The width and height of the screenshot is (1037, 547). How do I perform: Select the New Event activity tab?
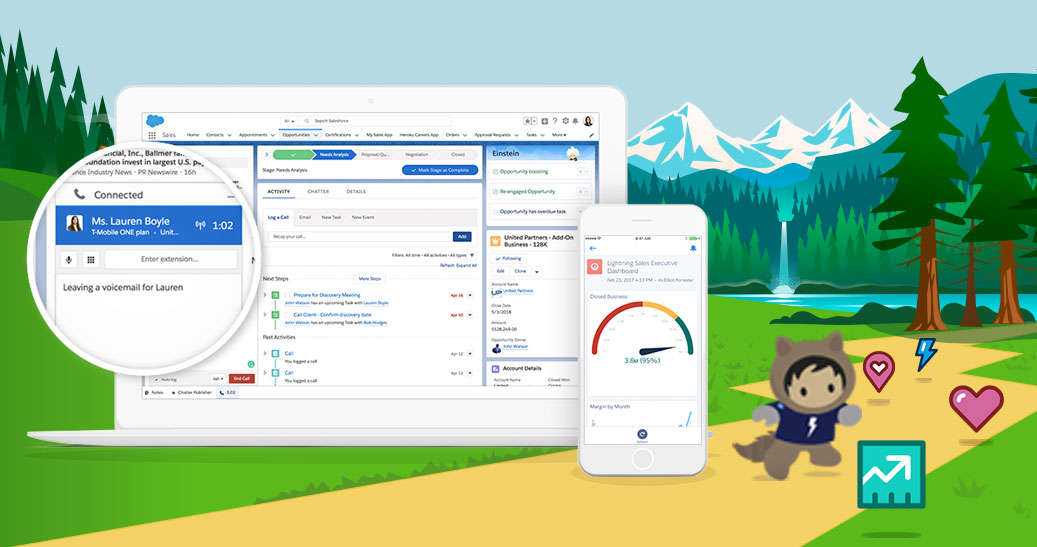(362, 217)
